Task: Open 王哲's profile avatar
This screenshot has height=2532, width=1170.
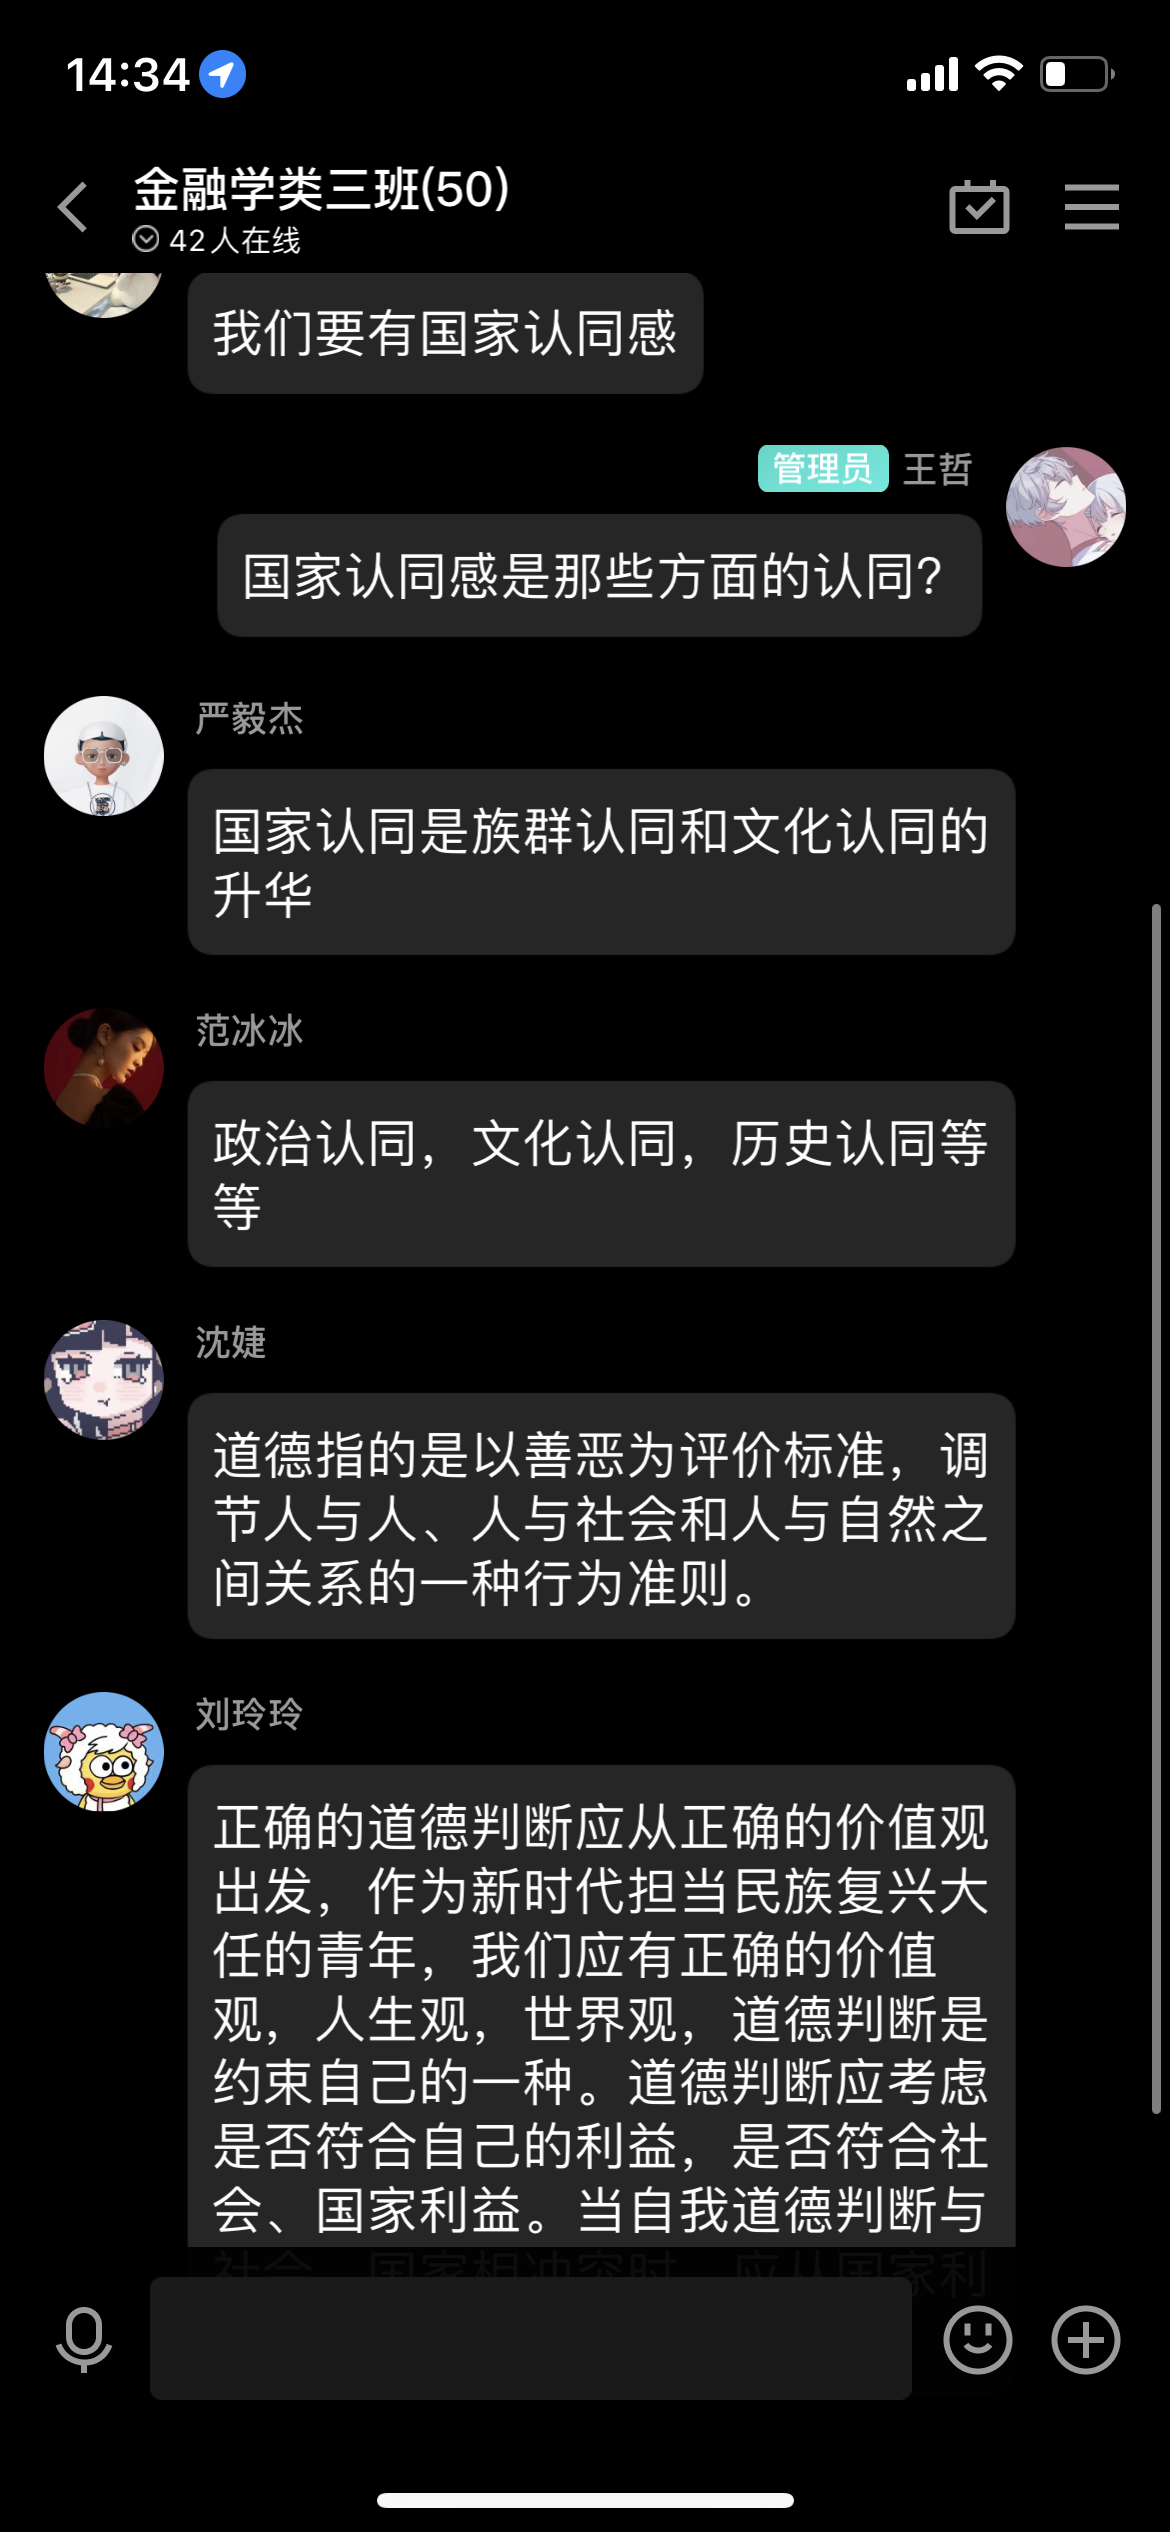Action: (x=1066, y=507)
